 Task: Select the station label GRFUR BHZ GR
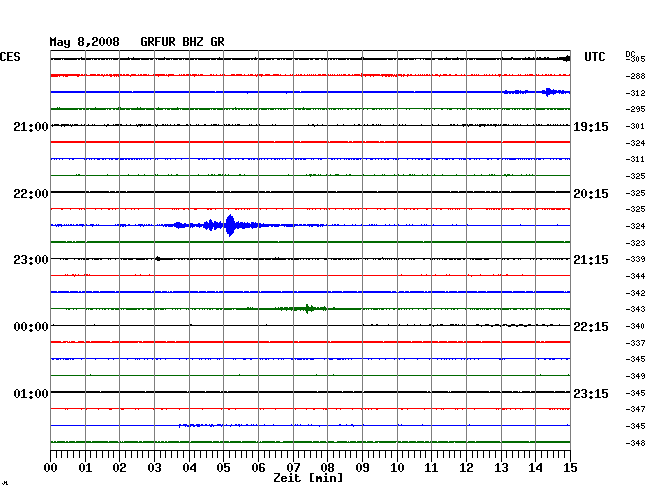(182, 42)
